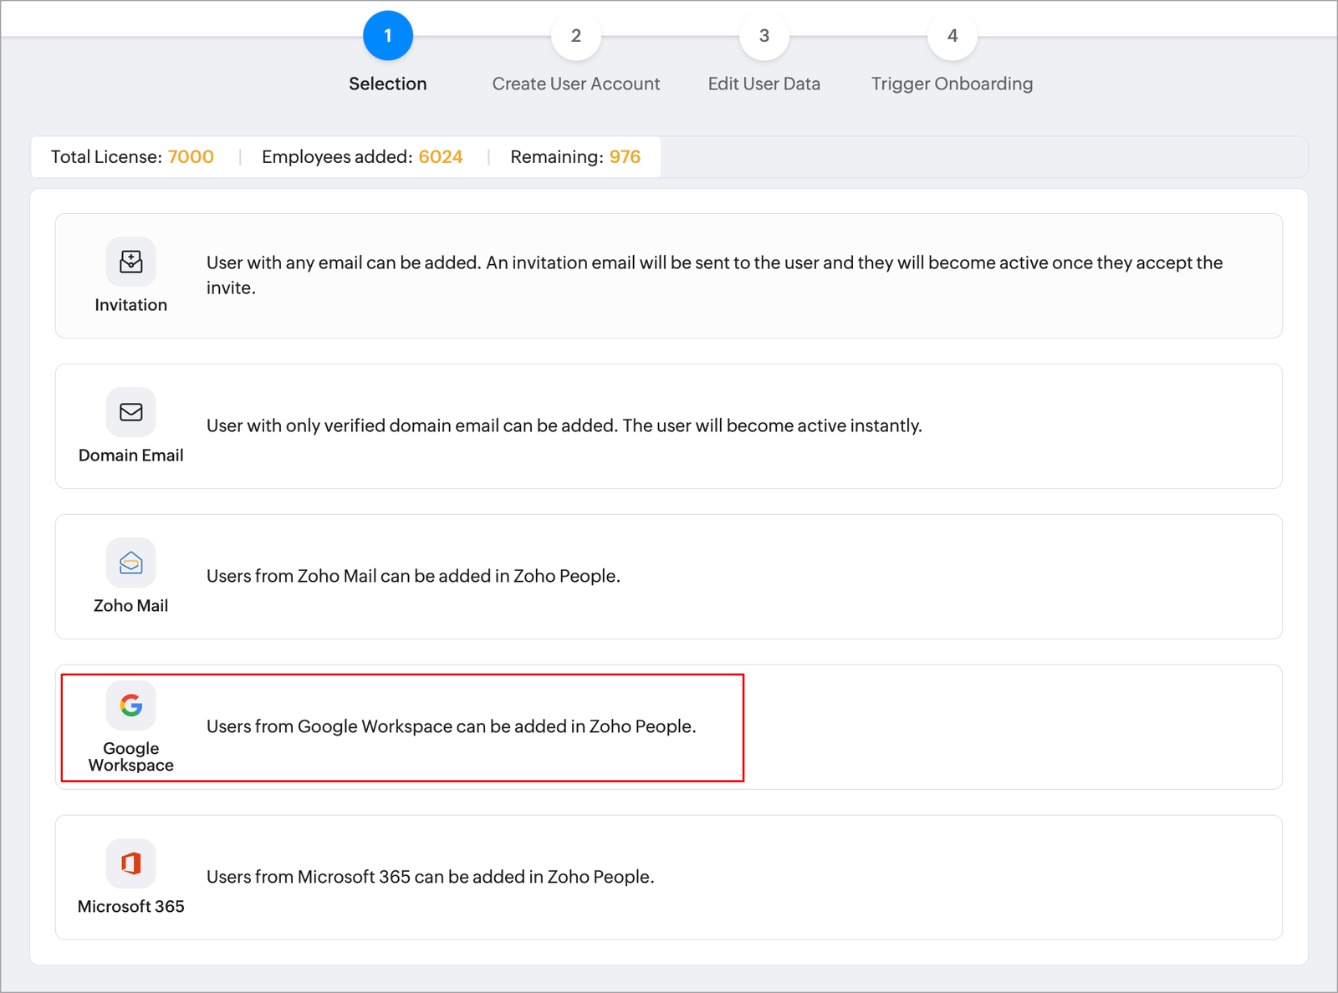Click the verified domain email description
The image size is (1338, 993).
click(x=564, y=426)
